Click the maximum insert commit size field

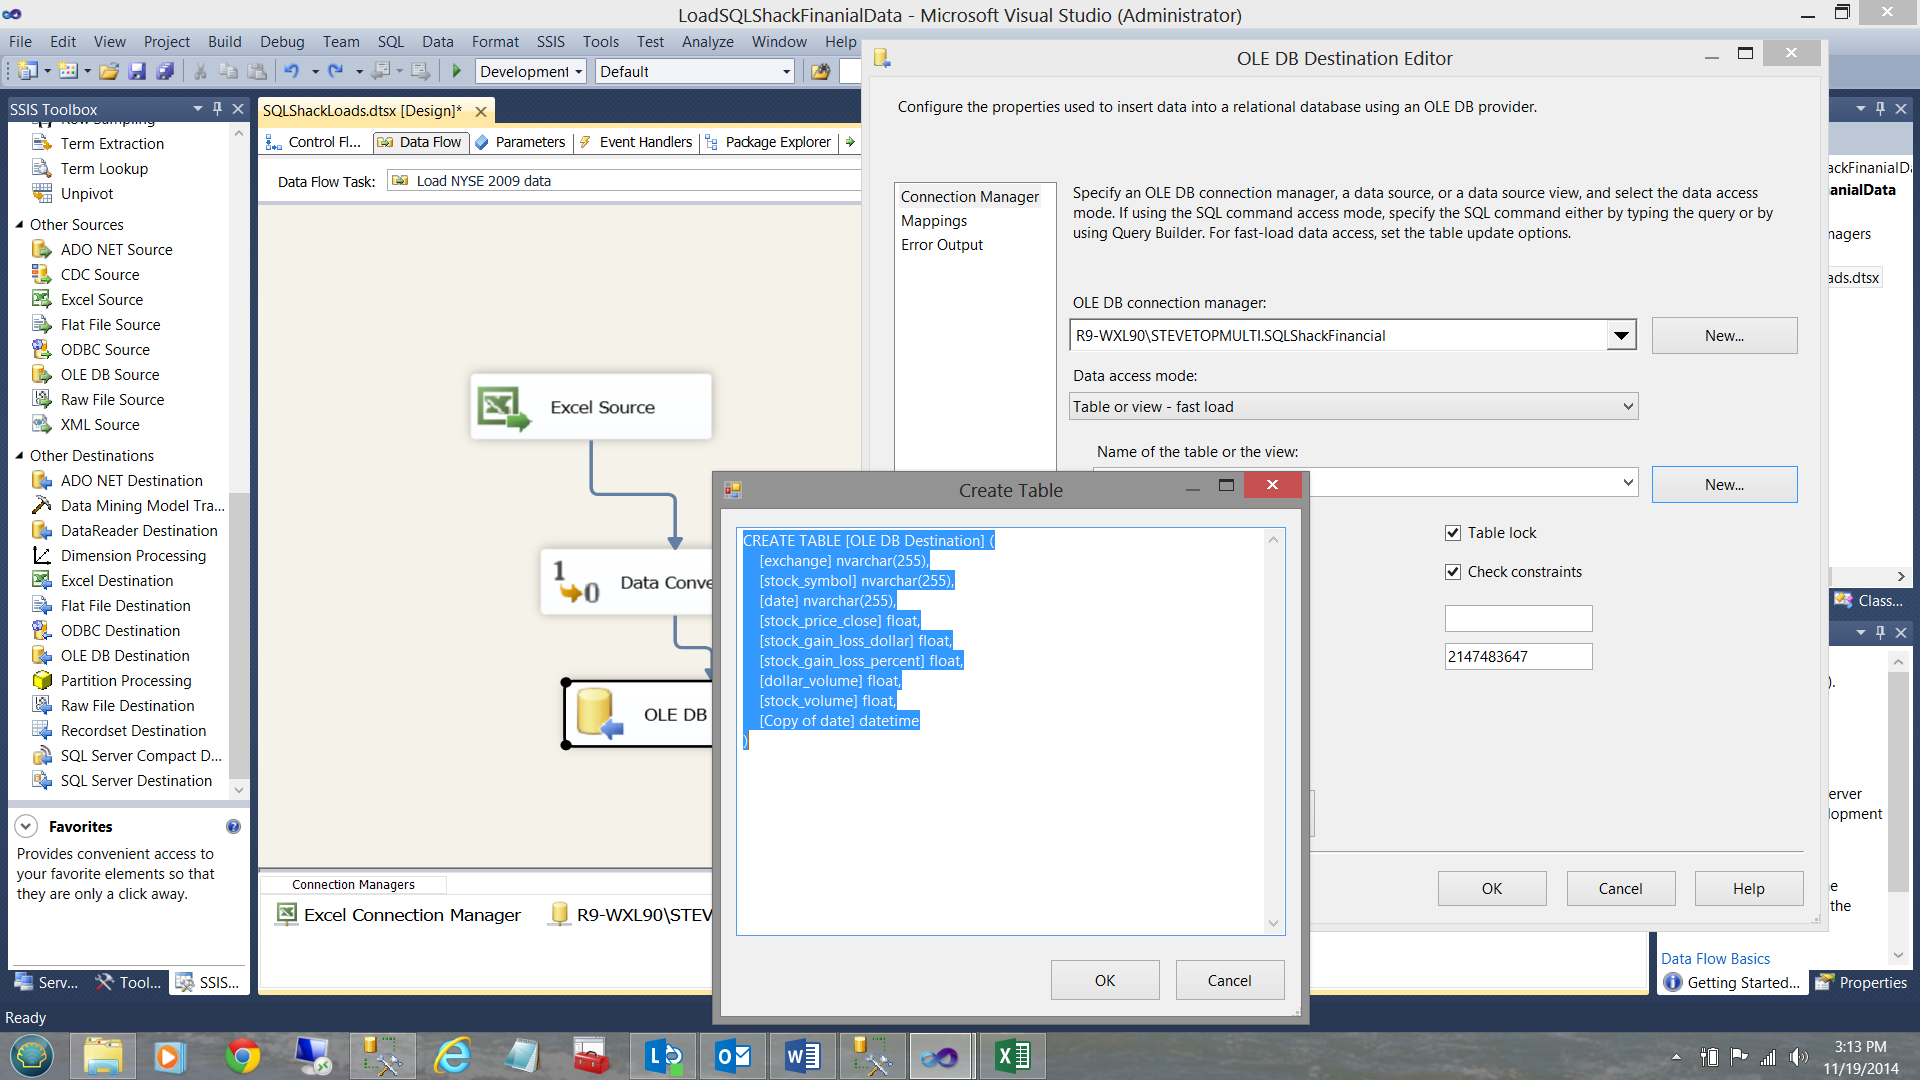click(1517, 657)
